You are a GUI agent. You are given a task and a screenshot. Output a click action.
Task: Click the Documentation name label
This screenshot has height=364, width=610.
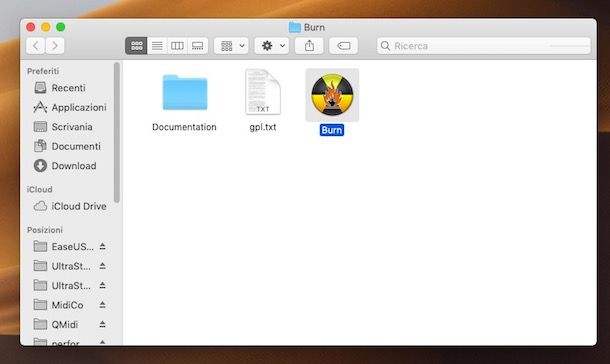click(184, 127)
